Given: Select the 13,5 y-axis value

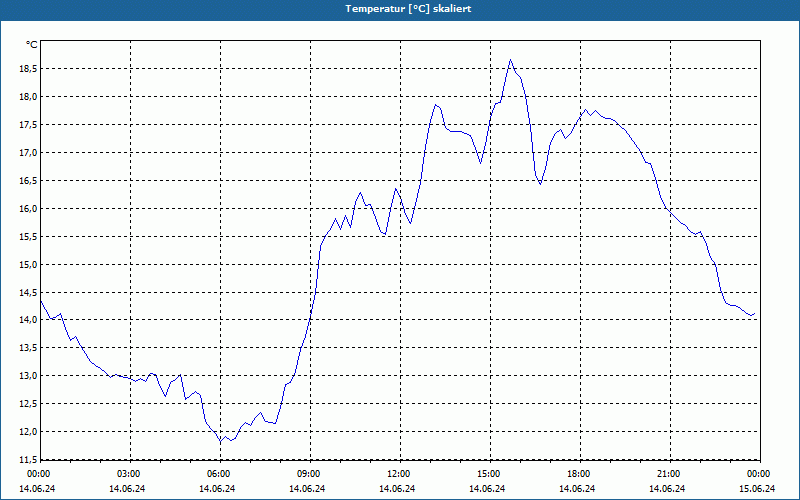Looking at the screenshot, I should pos(28,348).
